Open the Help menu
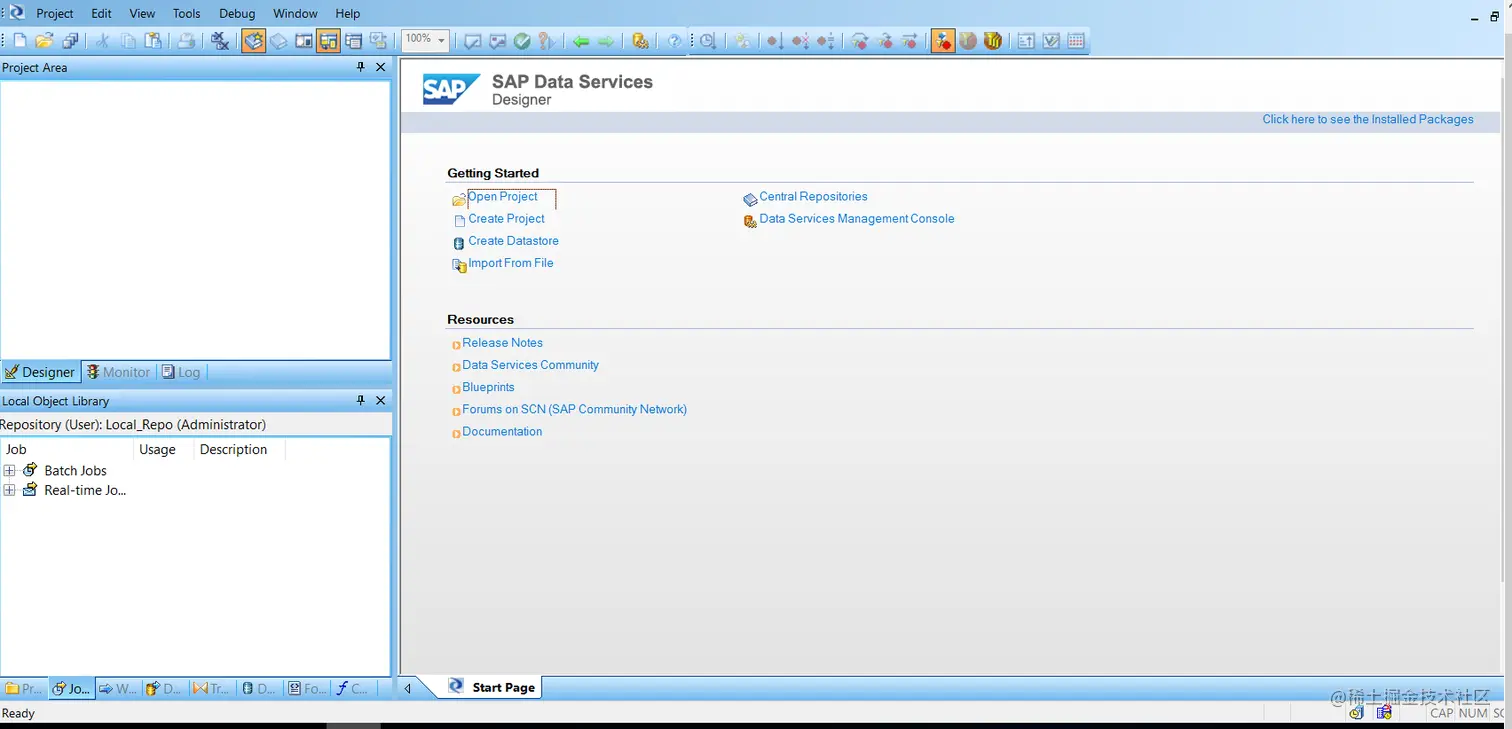 click(x=348, y=13)
